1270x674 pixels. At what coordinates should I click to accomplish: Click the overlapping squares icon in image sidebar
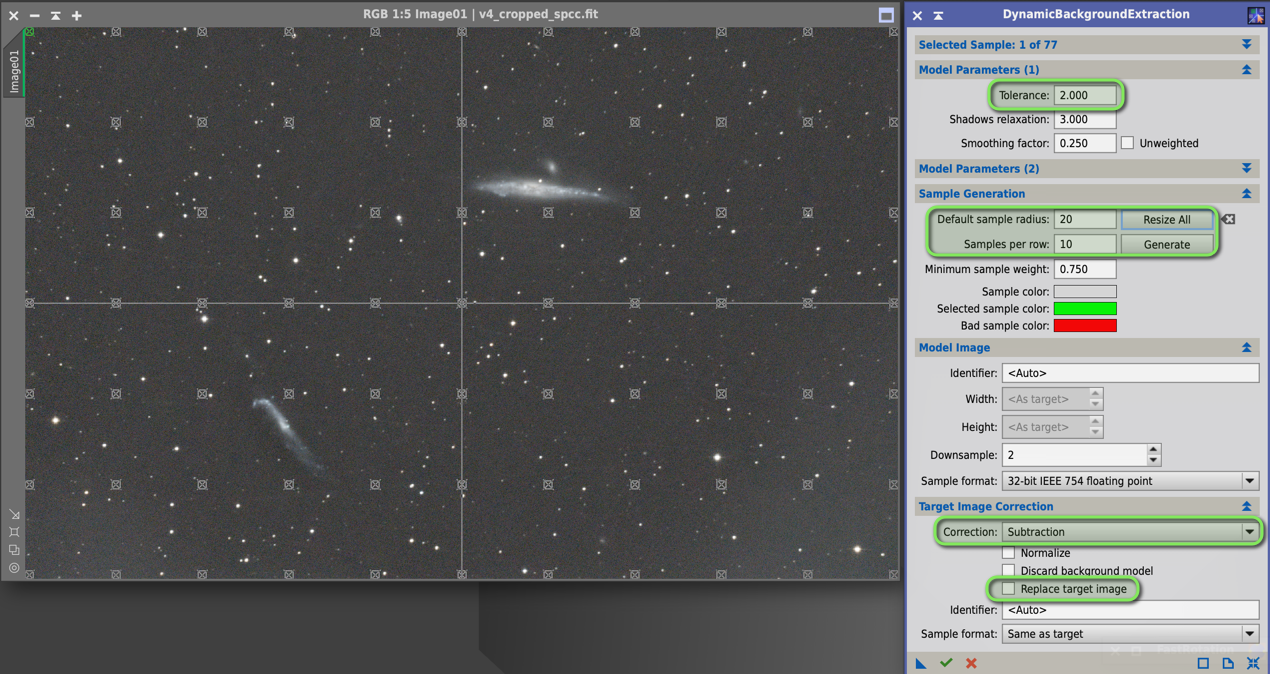click(14, 550)
